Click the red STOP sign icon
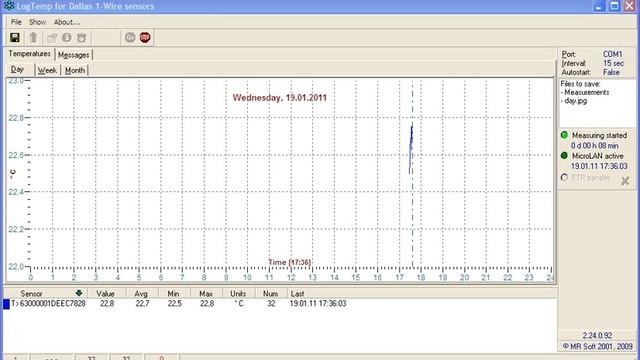 (x=145, y=38)
